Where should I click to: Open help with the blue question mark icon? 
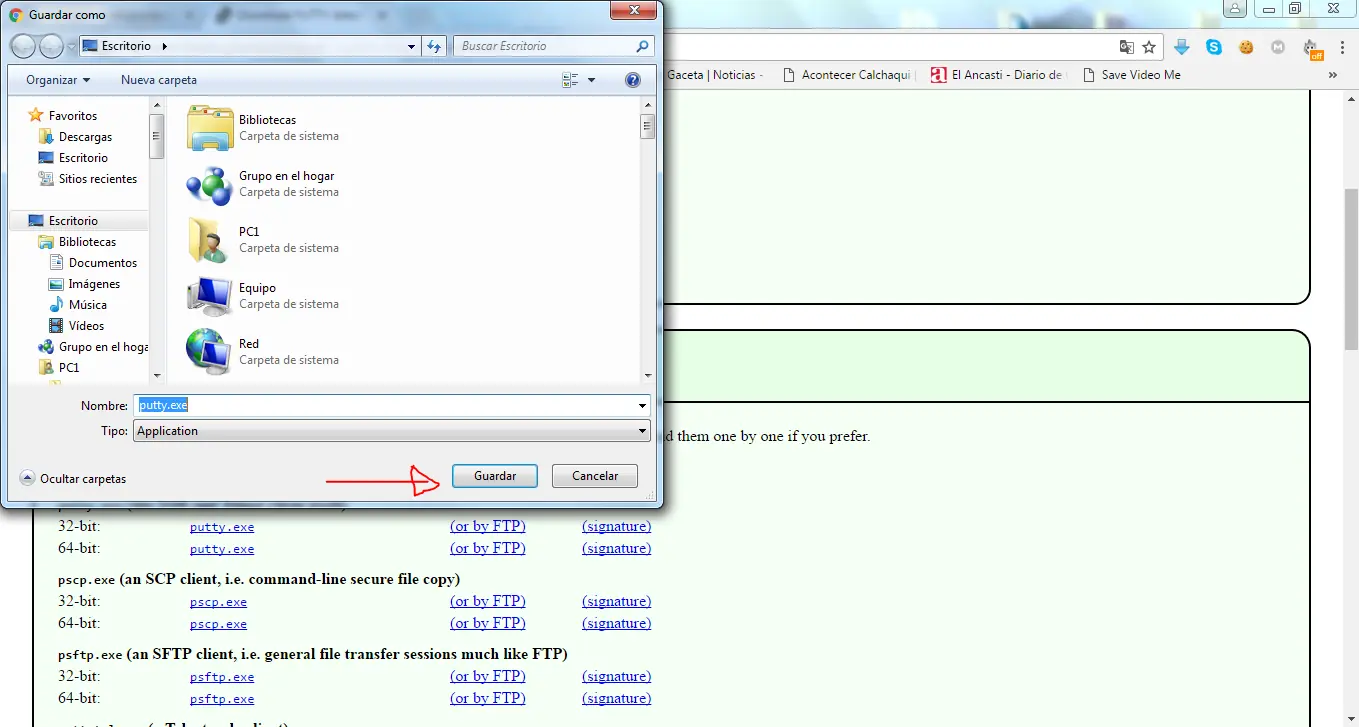tap(632, 80)
